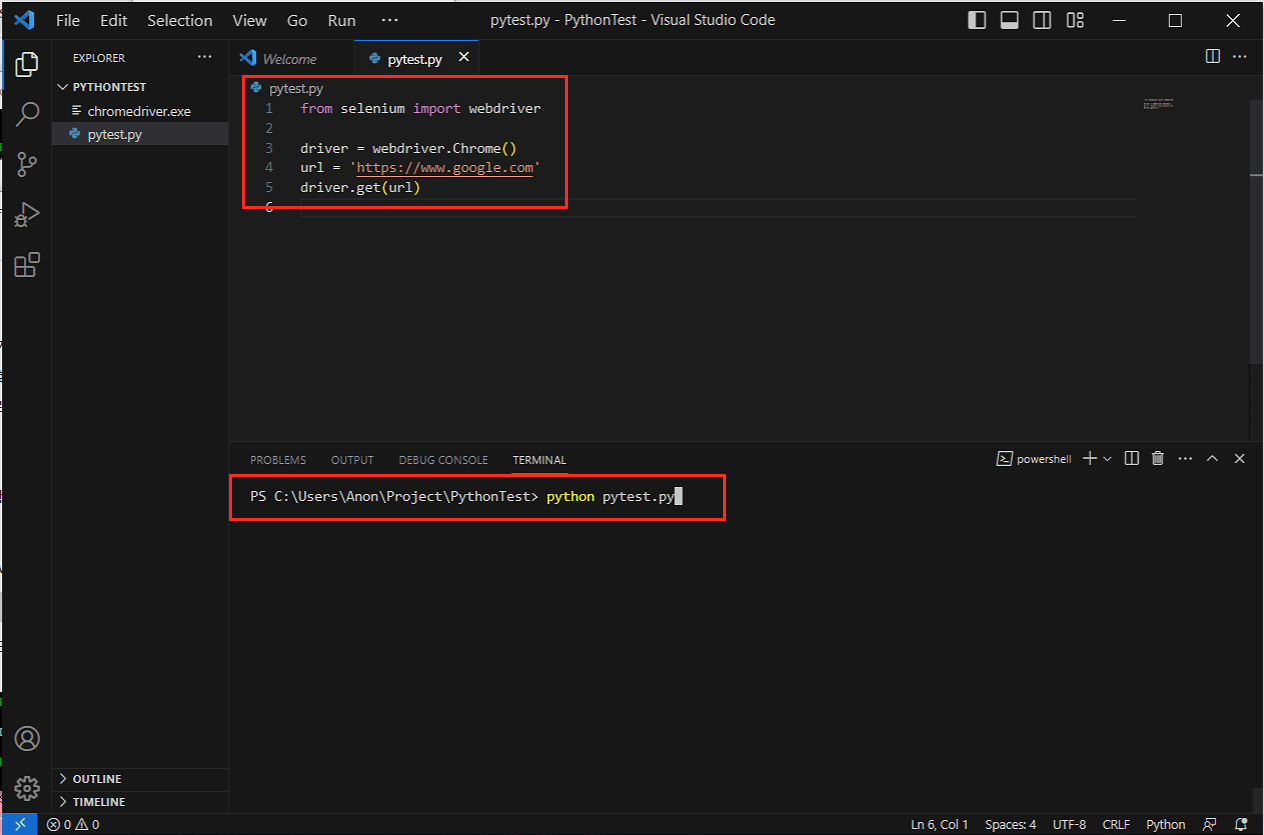This screenshot has width=1264, height=835.
Task: Click the Python language mode in status bar
Action: click(x=1165, y=825)
